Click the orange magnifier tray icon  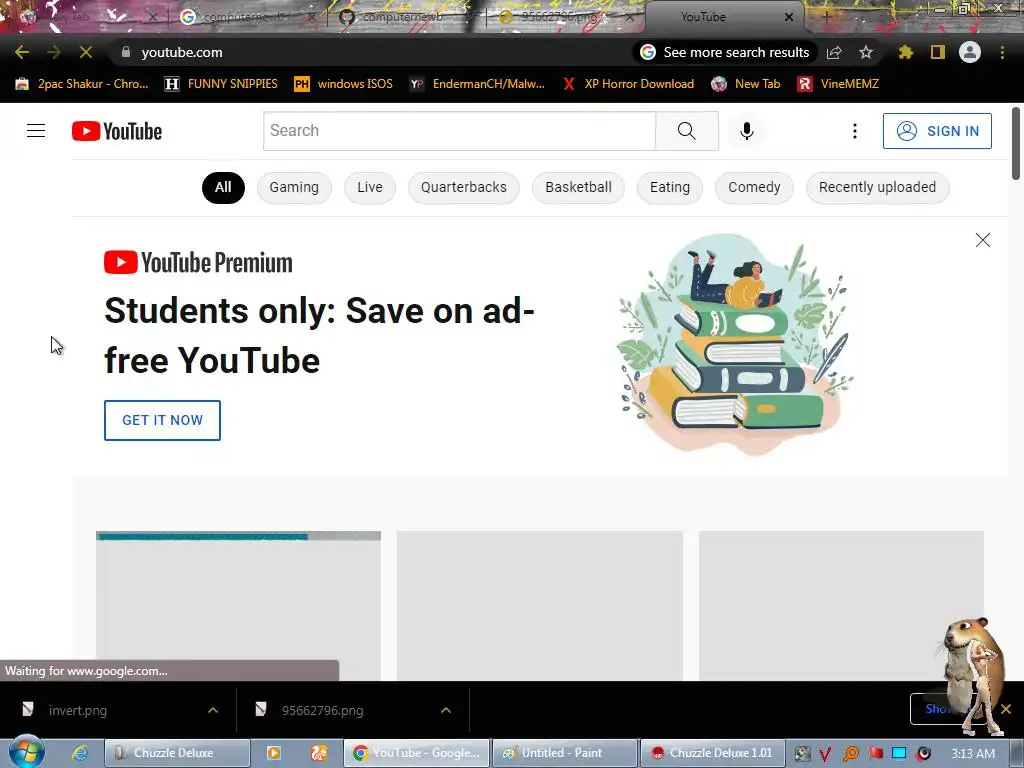point(850,754)
